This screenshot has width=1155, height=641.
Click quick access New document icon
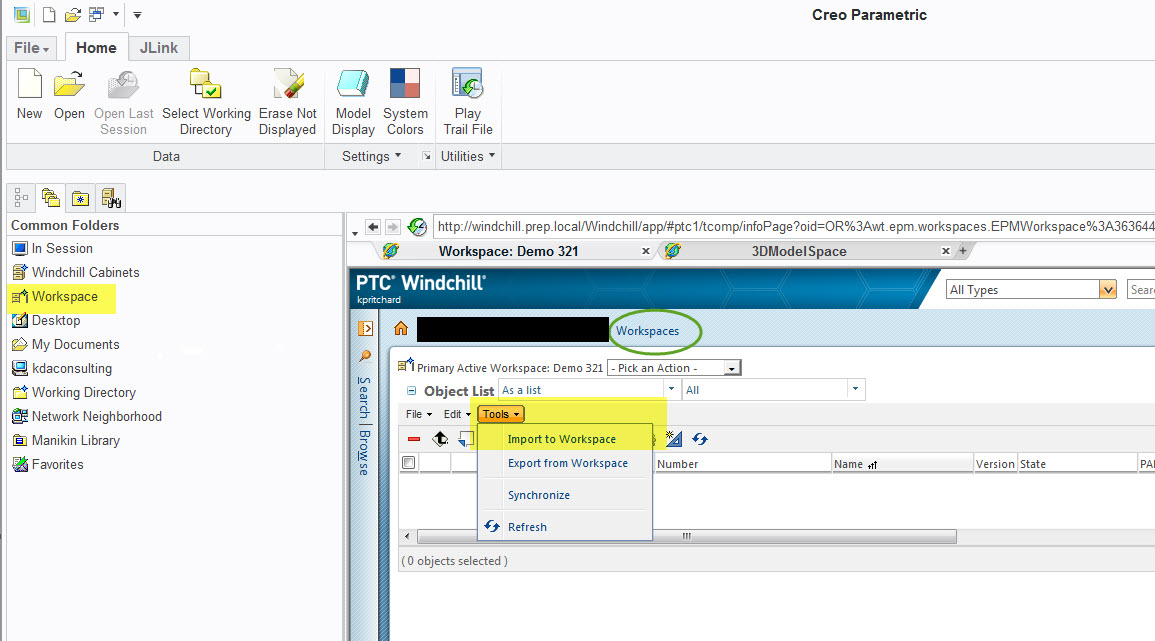coord(49,14)
